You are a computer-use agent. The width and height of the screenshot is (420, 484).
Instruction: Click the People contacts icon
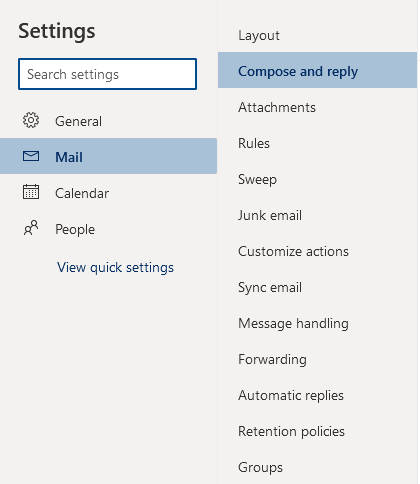click(x=31, y=228)
